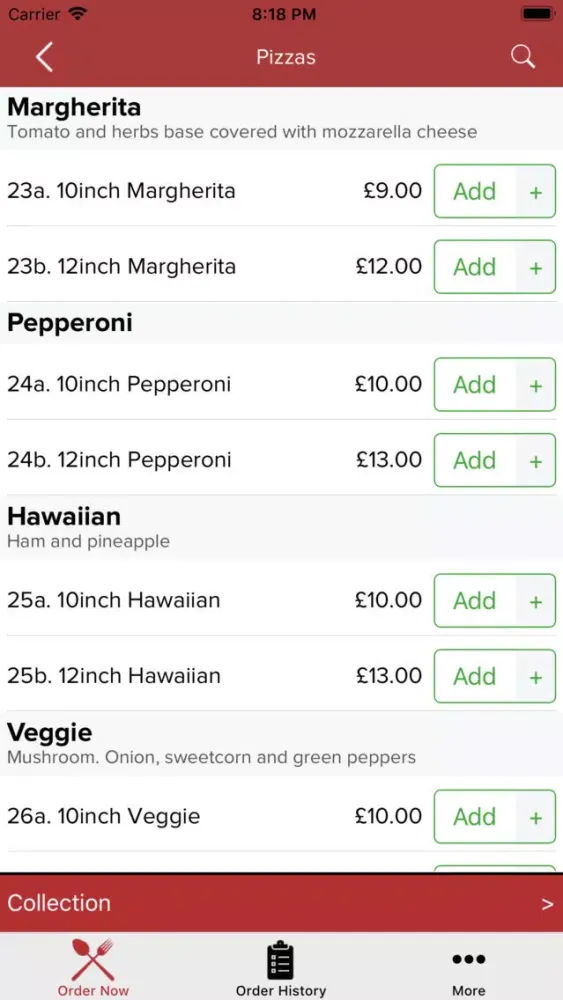Add 12inch Margherita to the order

tap(475, 267)
